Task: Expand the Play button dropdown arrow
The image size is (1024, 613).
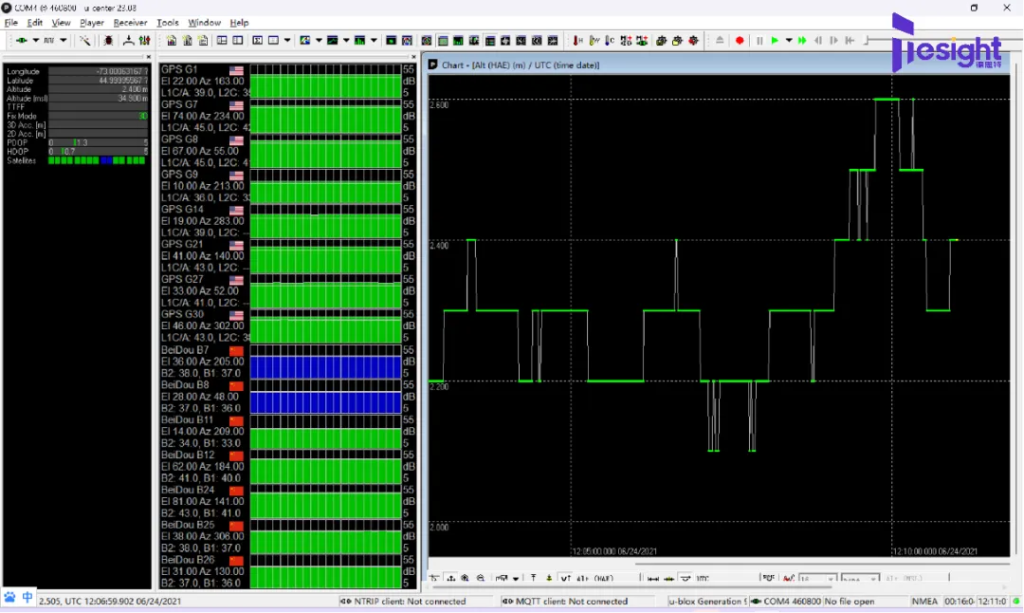Action: [x=788, y=40]
